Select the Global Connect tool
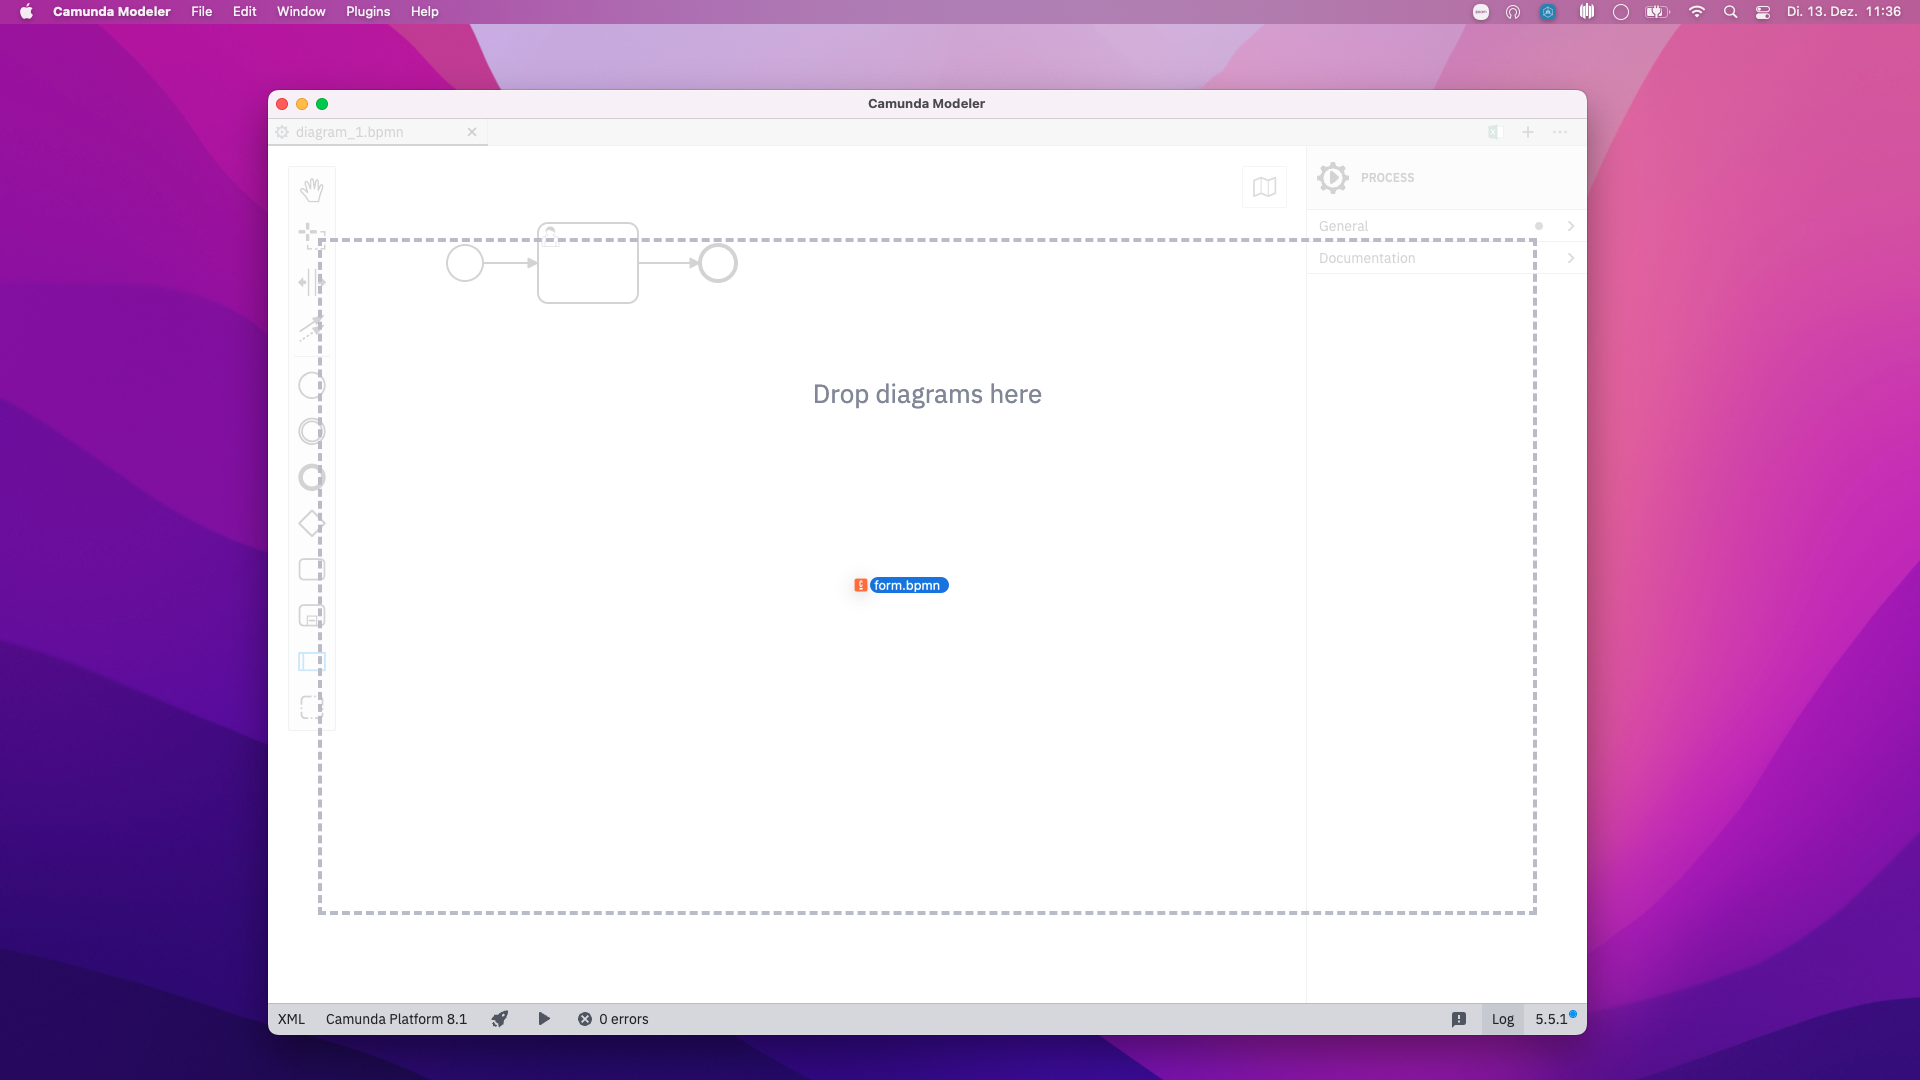Viewport: 1920px width, 1080px height. click(x=311, y=328)
